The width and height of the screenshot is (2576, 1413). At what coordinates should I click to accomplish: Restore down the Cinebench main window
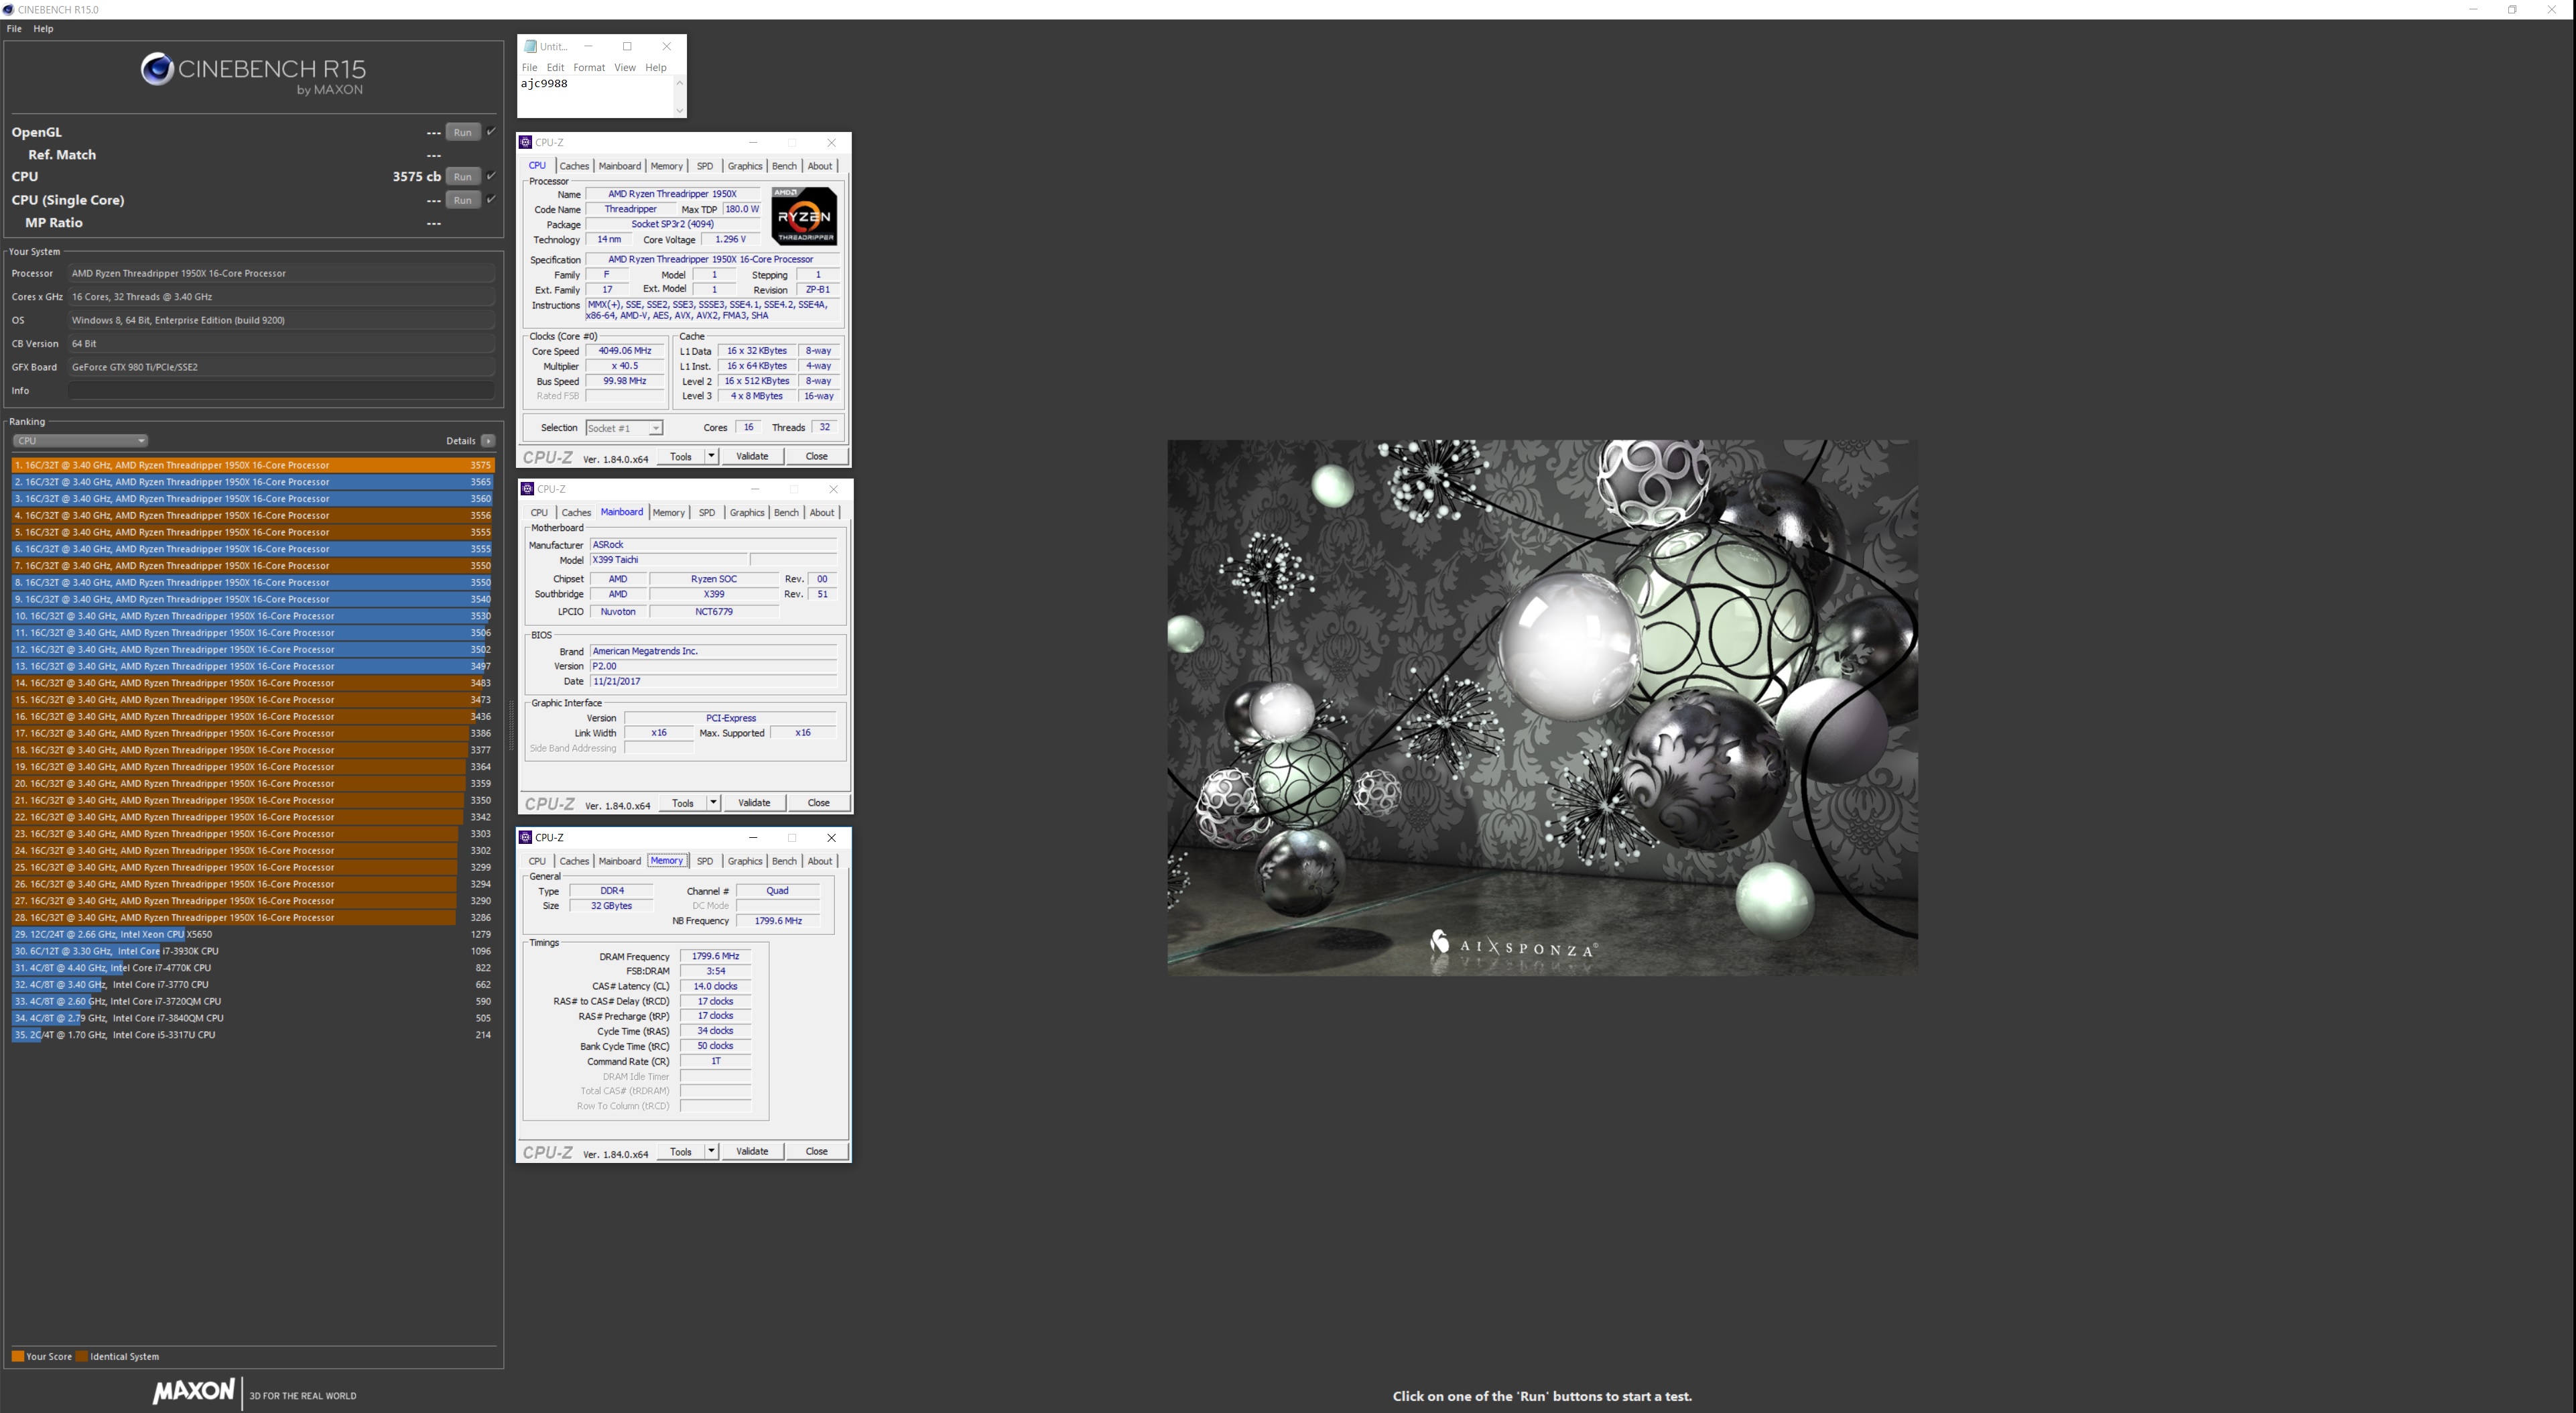click(2512, 9)
